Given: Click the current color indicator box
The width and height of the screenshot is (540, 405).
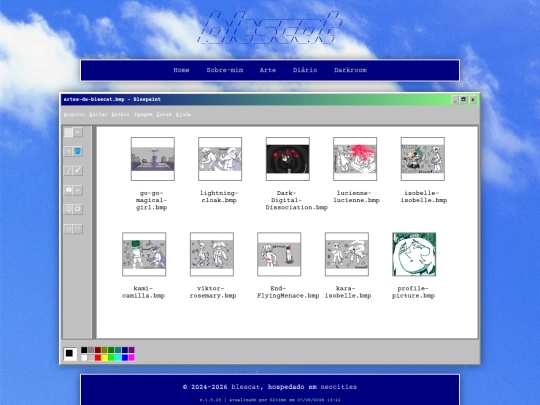Looking at the screenshot, I should [x=70, y=353].
